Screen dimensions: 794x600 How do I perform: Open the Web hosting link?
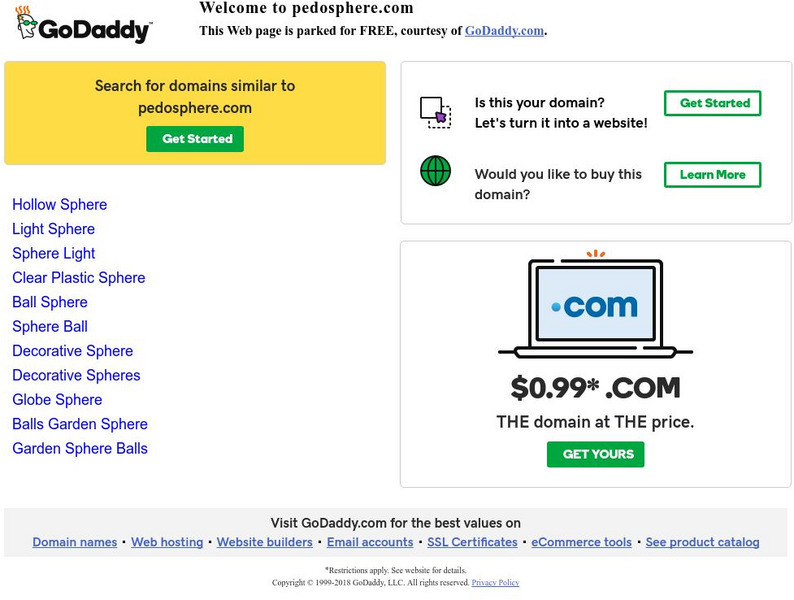pyautogui.click(x=167, y=542)
